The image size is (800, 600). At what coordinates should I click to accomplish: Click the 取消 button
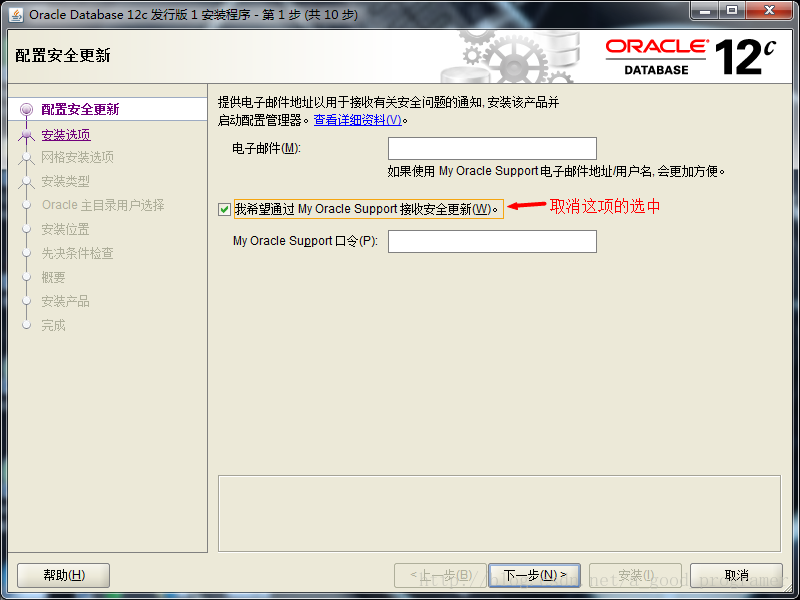736,575
